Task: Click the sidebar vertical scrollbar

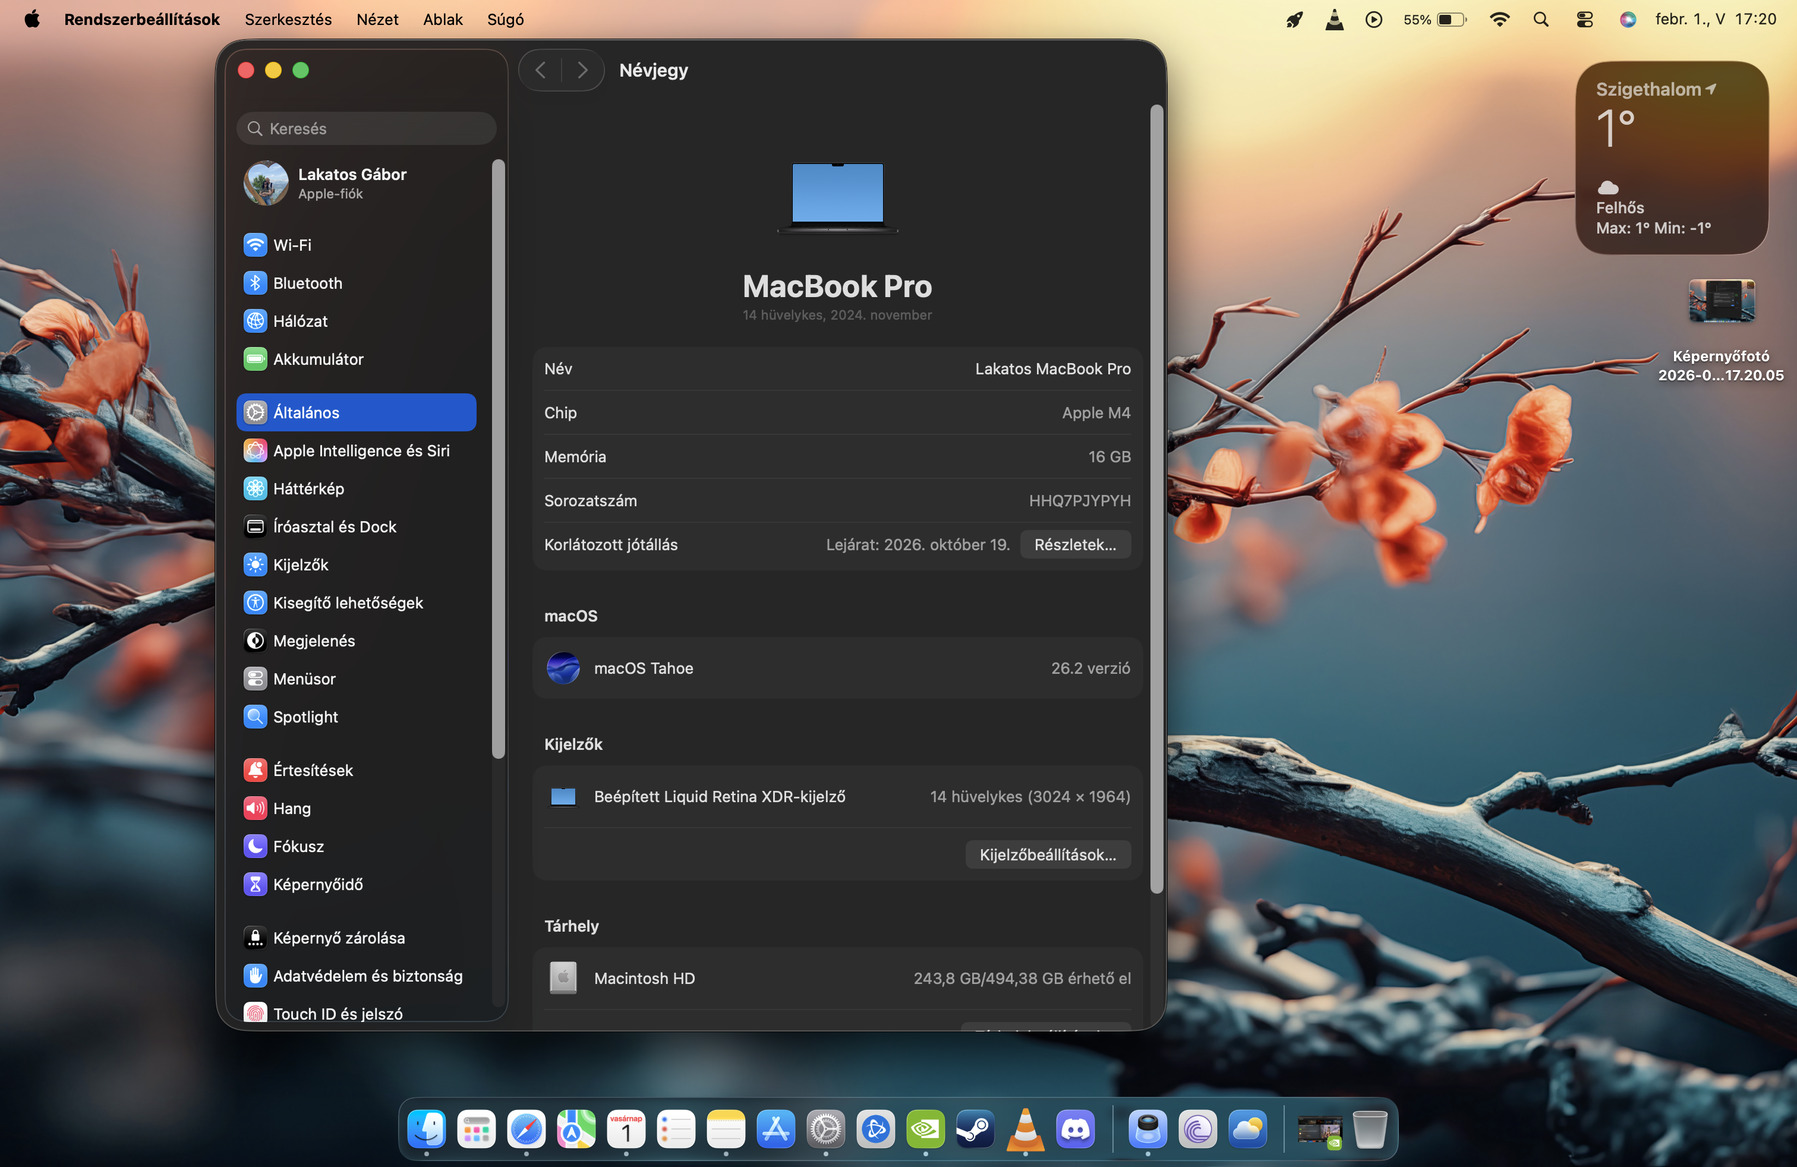Action: pyautogui.click(x=498, y=458)
